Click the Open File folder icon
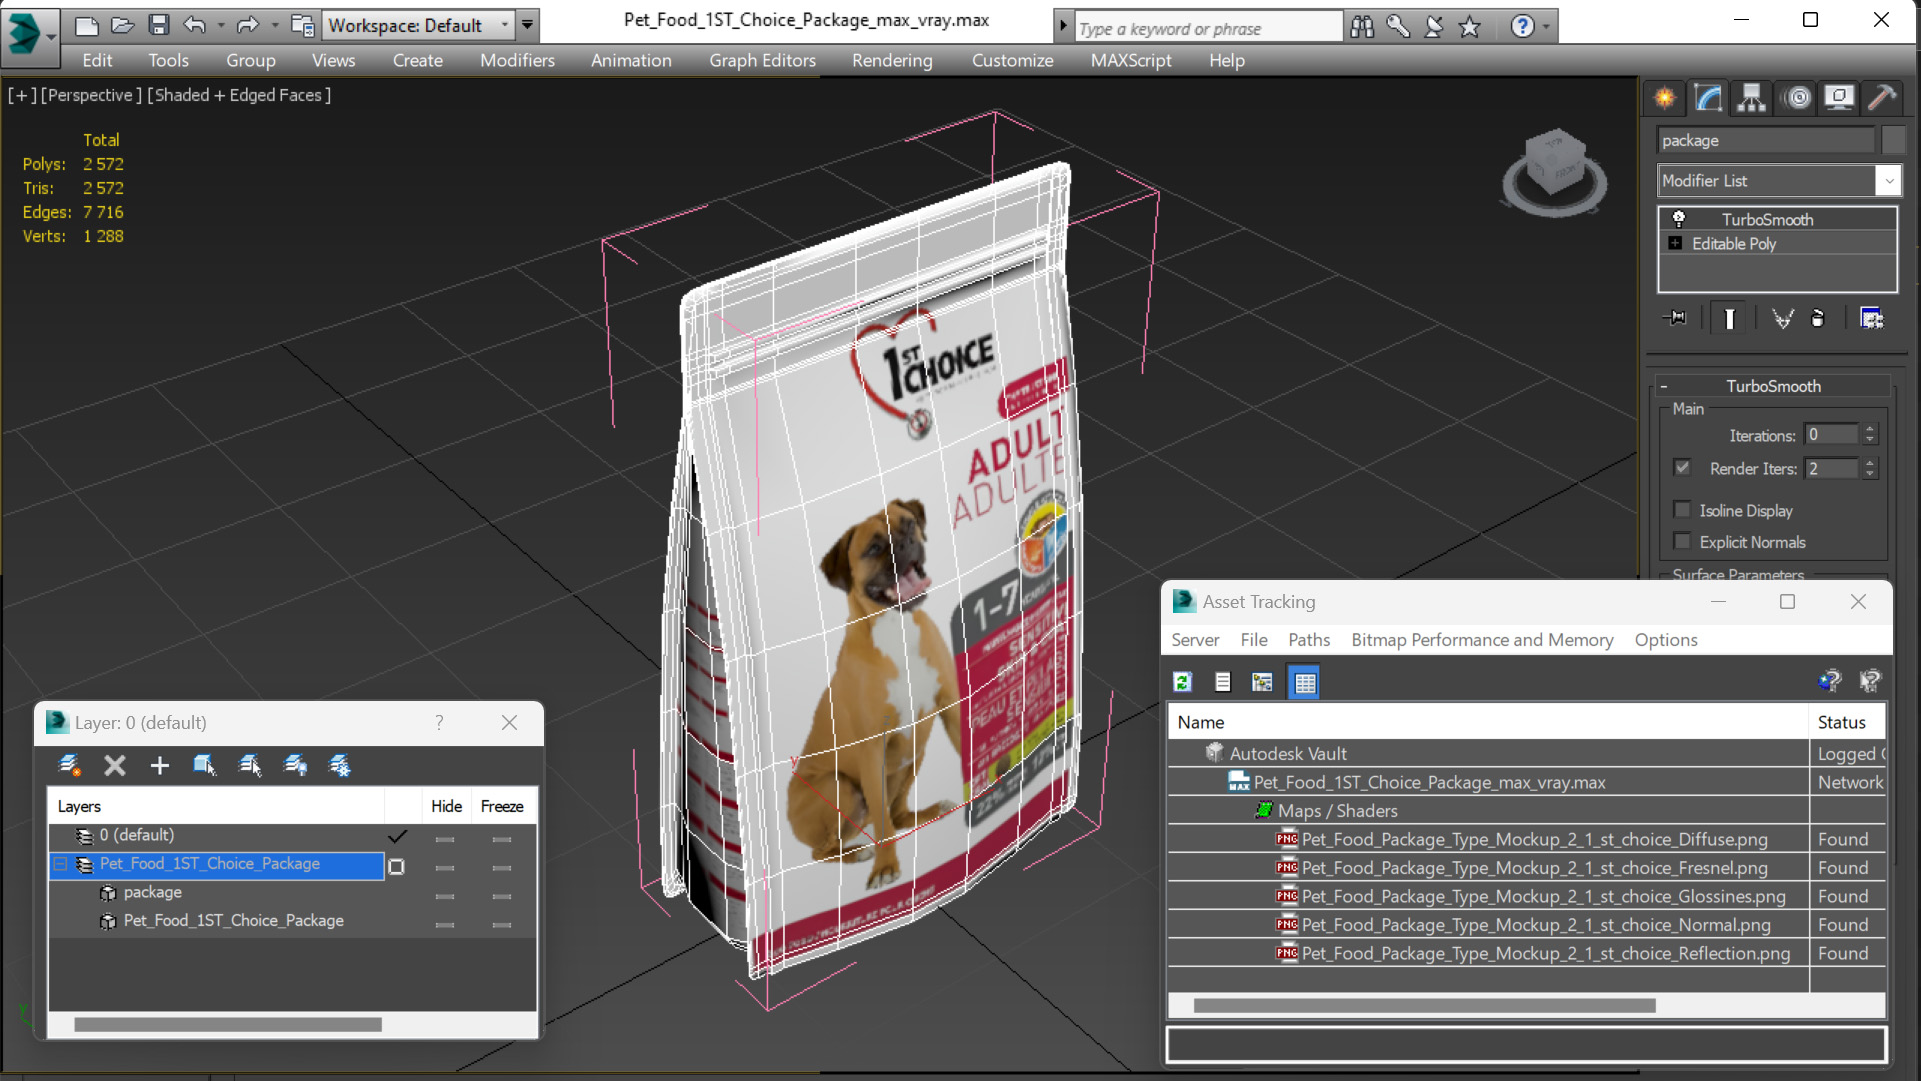This screenshot has width=1921, height=1081. coord(122,25)
